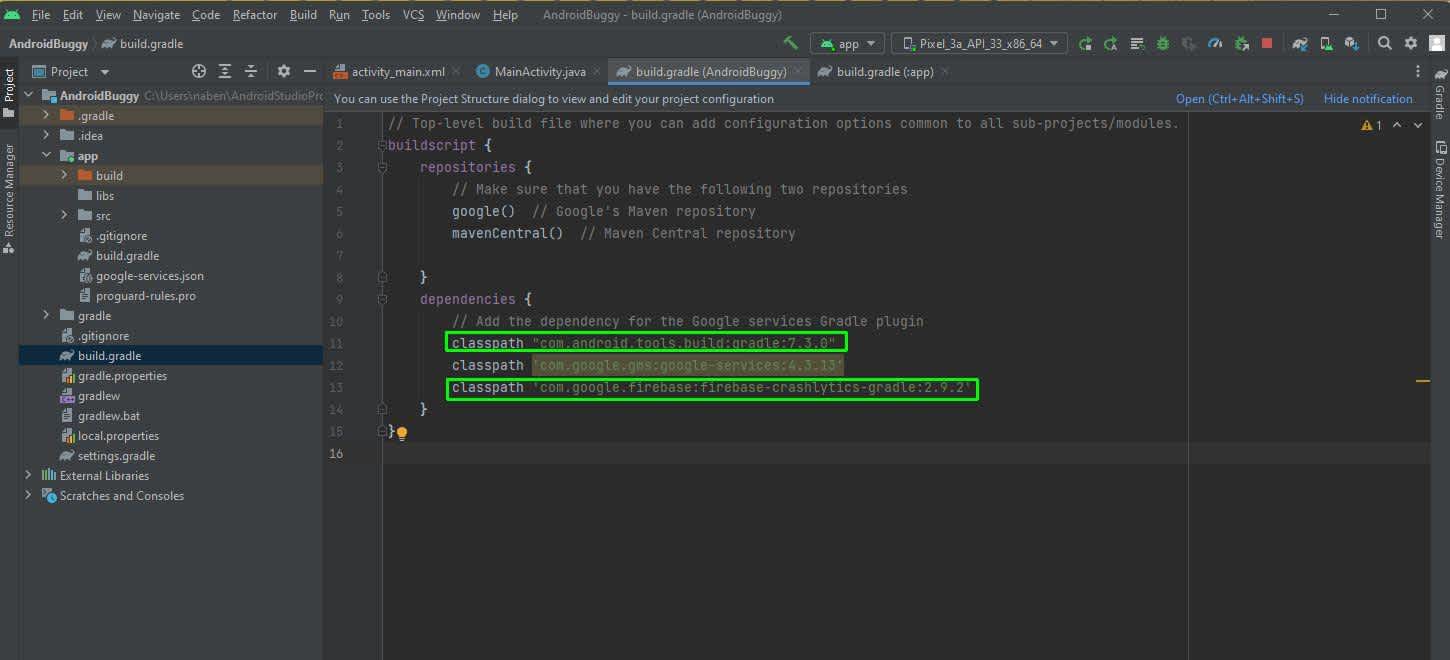The height and width of the screenshot is (660, 1450).
Task: Open IDE Settings gear in main toolbar
Action: (1411, 43)
